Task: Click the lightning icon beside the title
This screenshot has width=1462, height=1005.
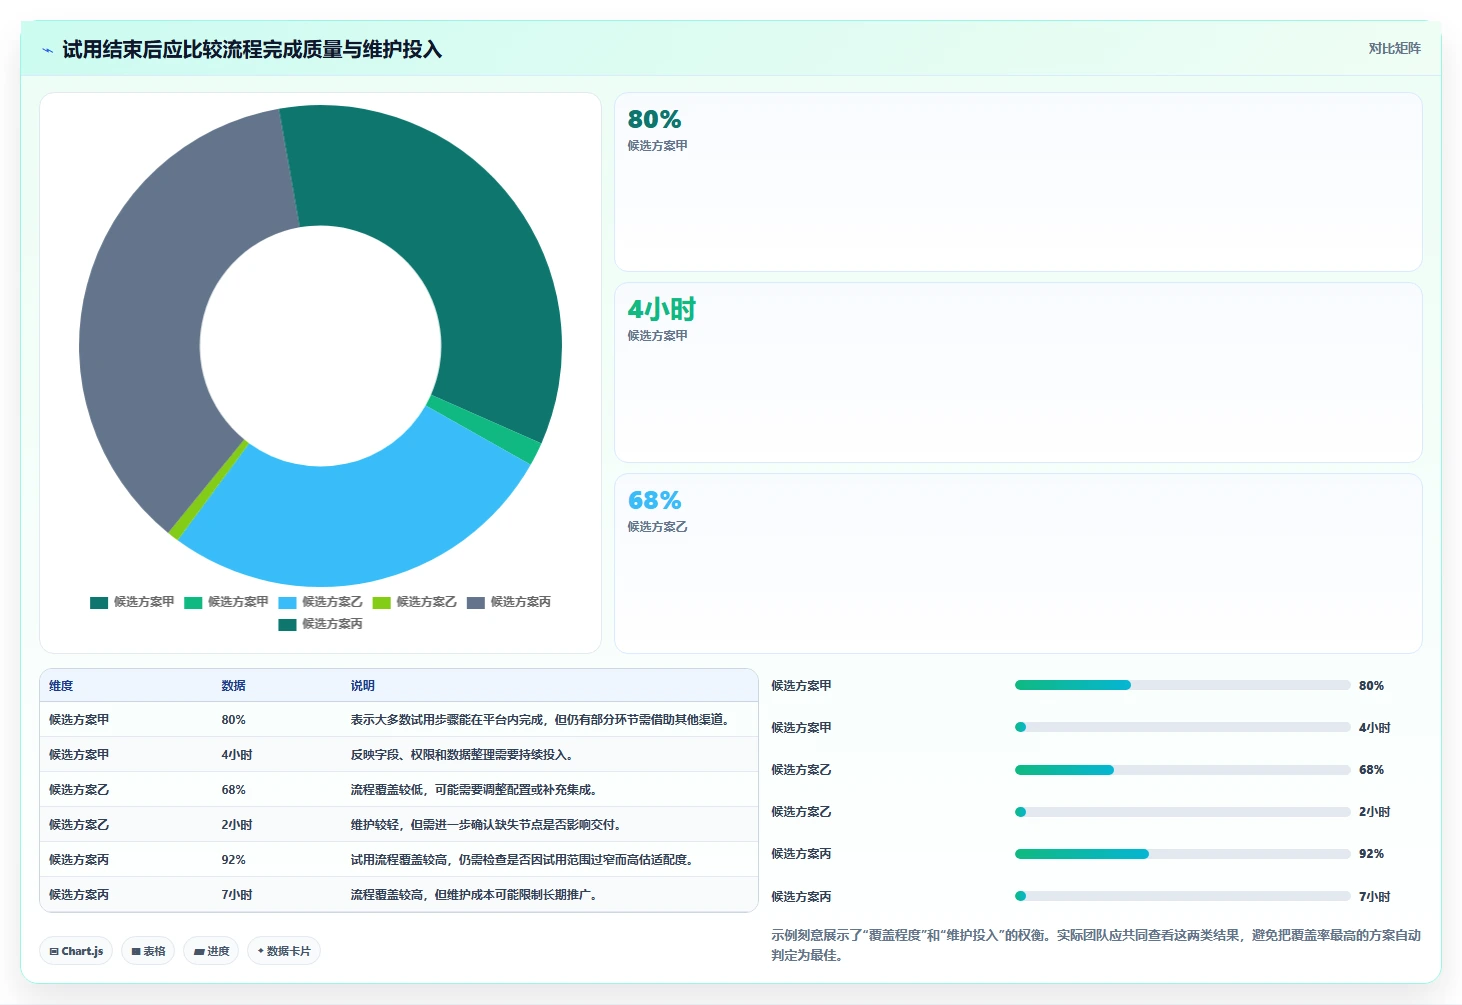Action: pyautogui.click(x=47, y=50)
